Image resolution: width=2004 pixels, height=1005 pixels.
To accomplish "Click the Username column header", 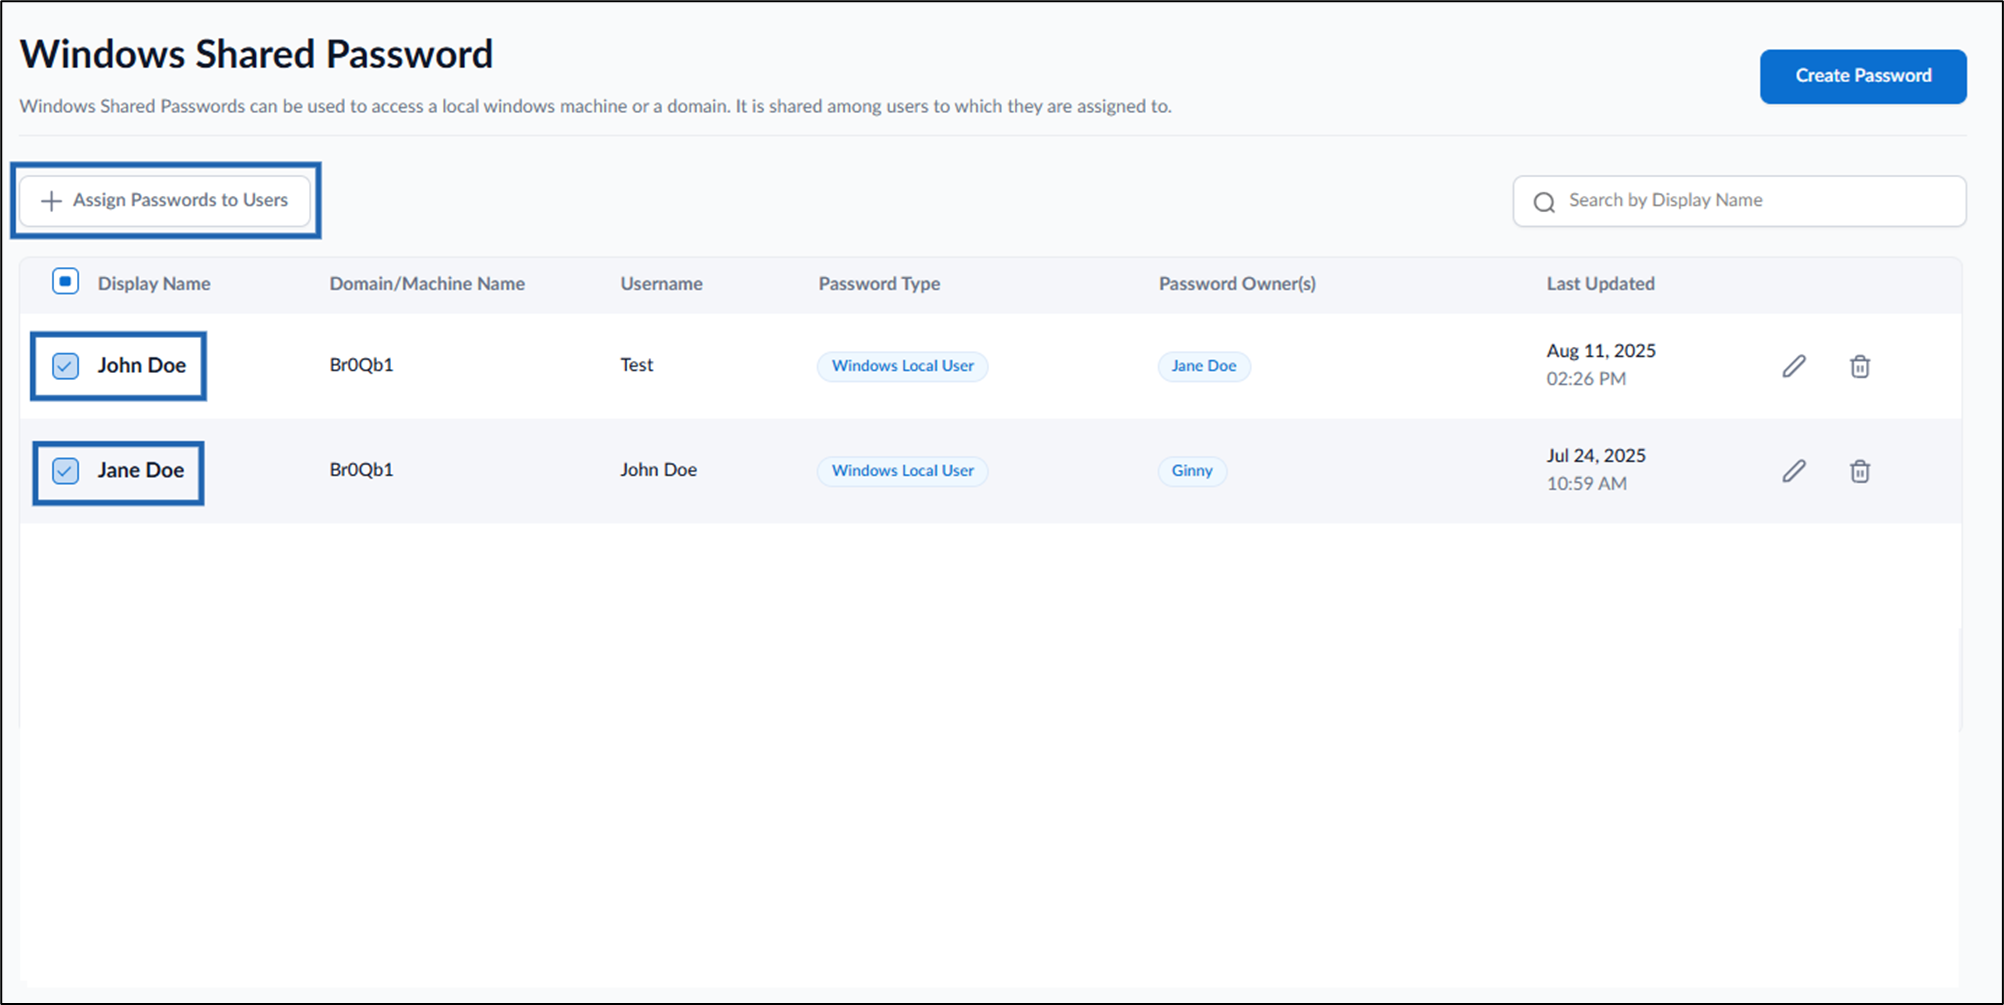I will tap(661, 284).
